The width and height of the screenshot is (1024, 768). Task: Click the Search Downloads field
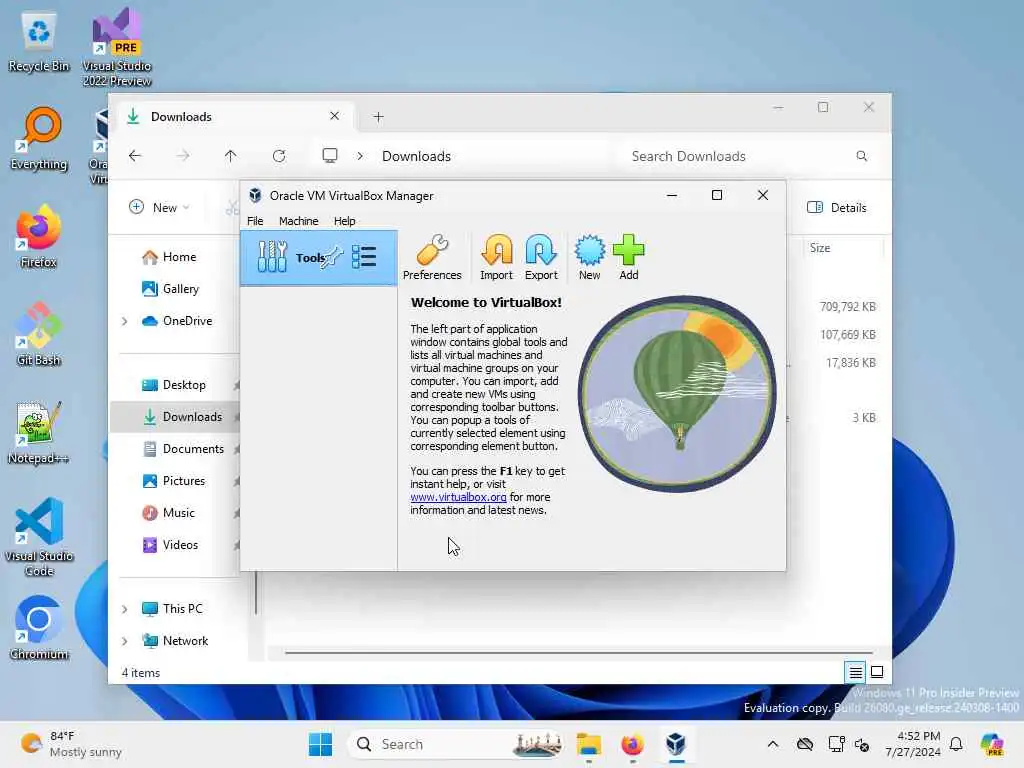point(748,156)
